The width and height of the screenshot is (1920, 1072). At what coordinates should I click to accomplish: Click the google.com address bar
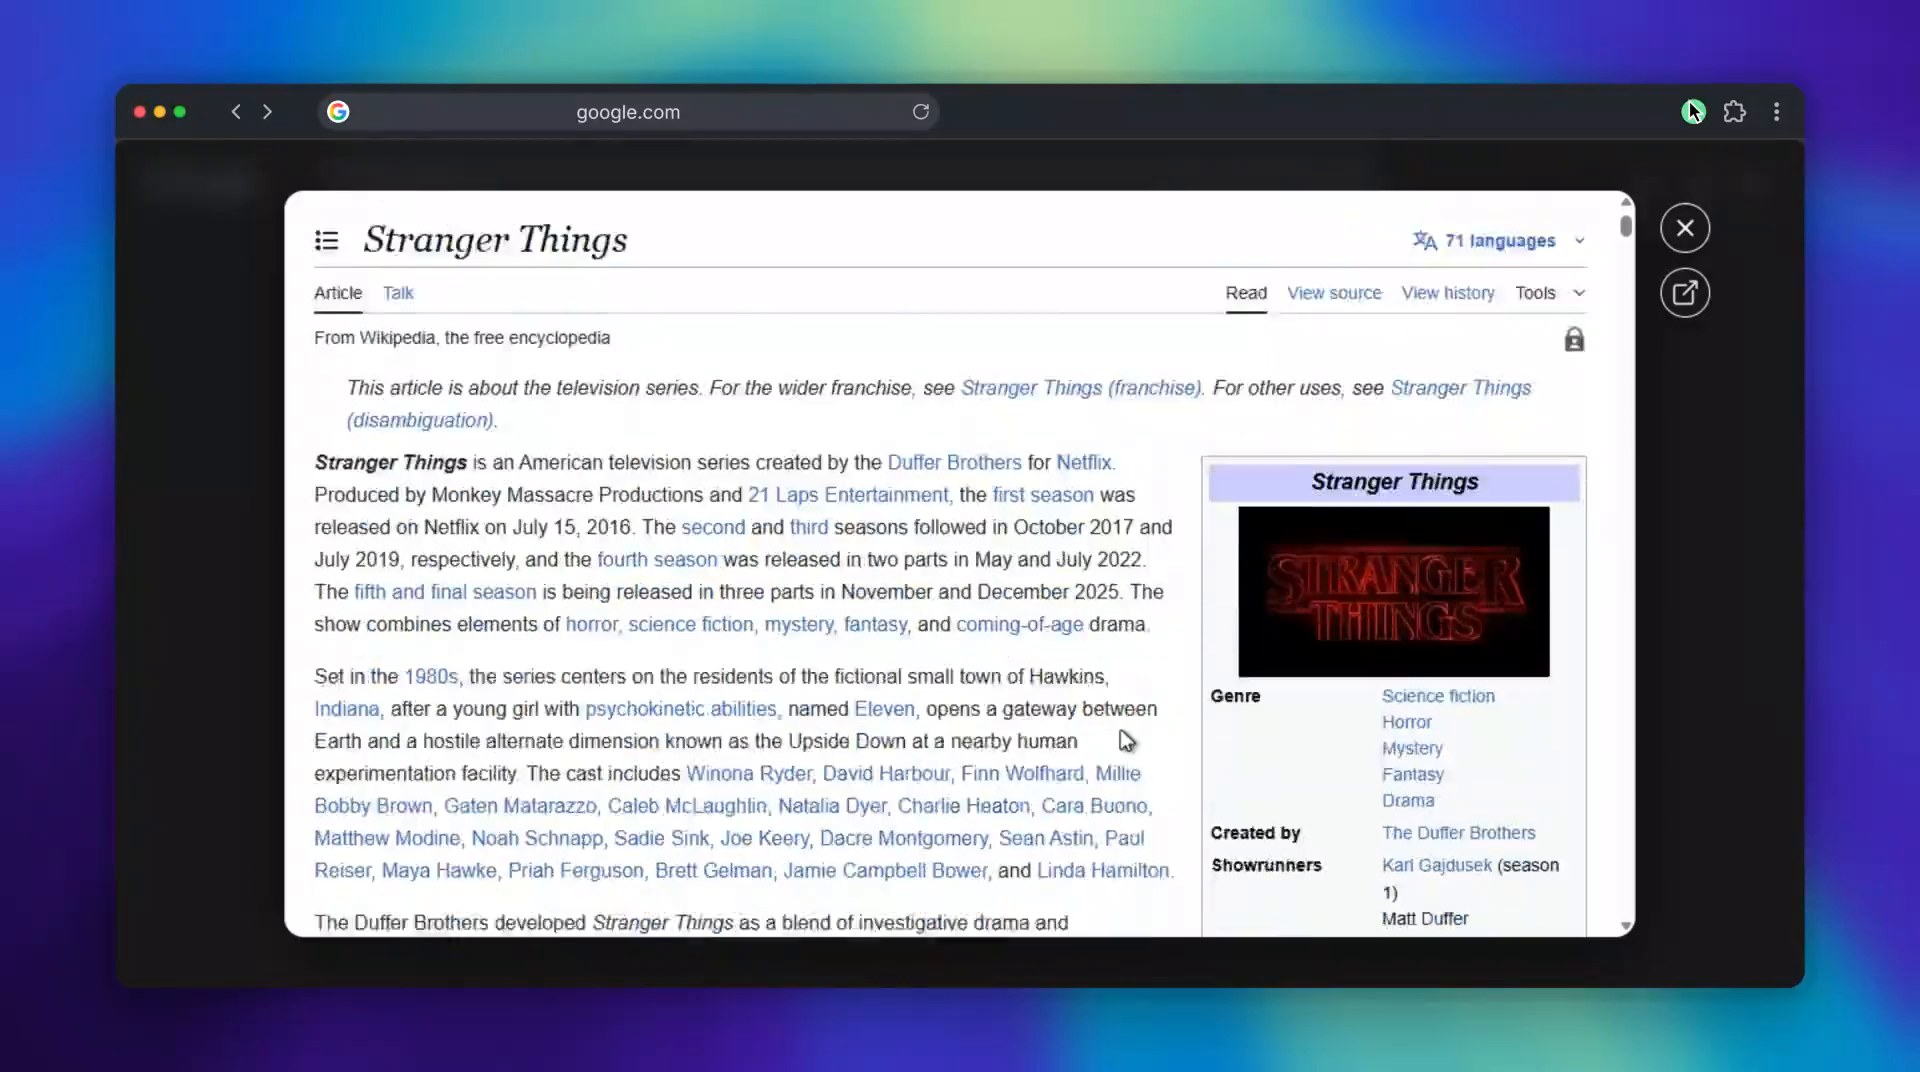tap(628, 112)
